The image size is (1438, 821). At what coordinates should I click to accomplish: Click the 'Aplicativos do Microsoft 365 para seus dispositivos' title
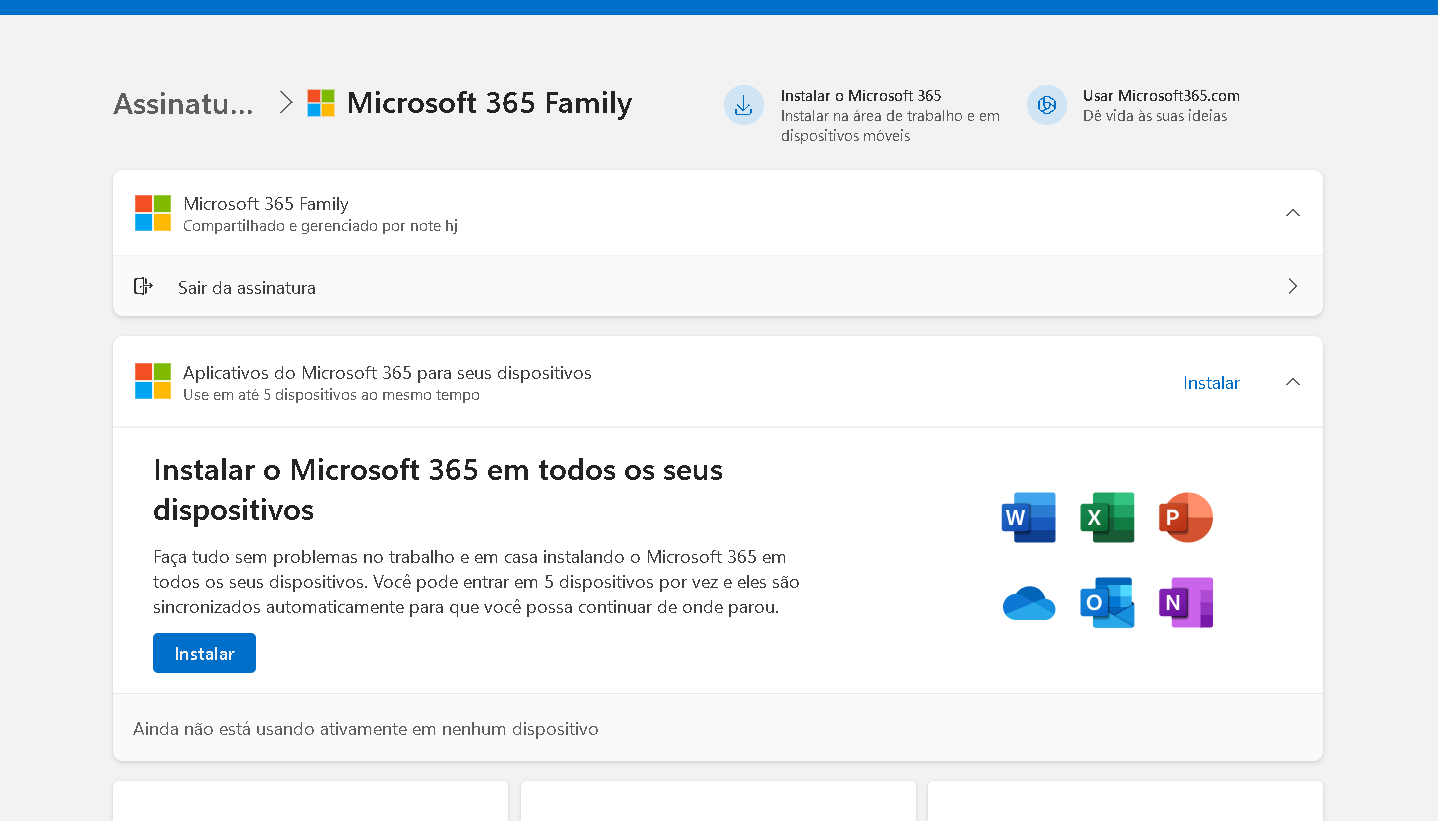click(x=387, y=373)
